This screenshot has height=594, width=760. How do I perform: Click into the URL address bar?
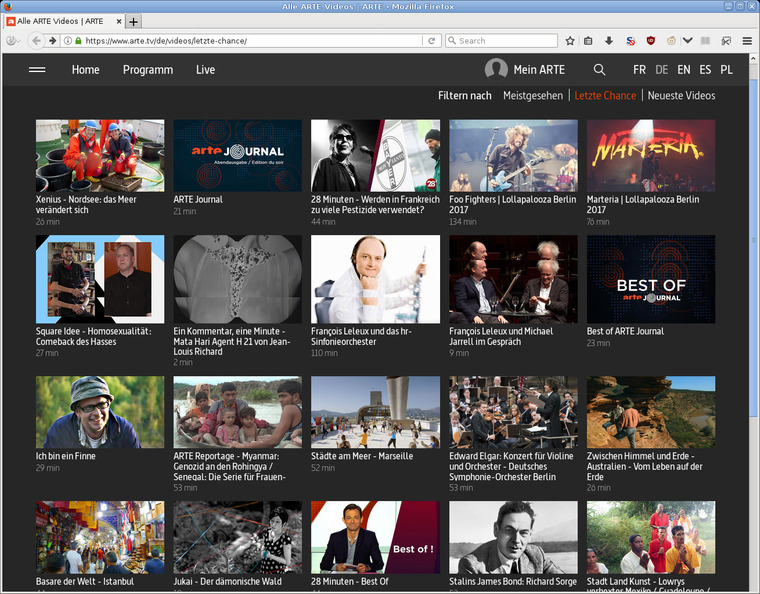[252, 41]
